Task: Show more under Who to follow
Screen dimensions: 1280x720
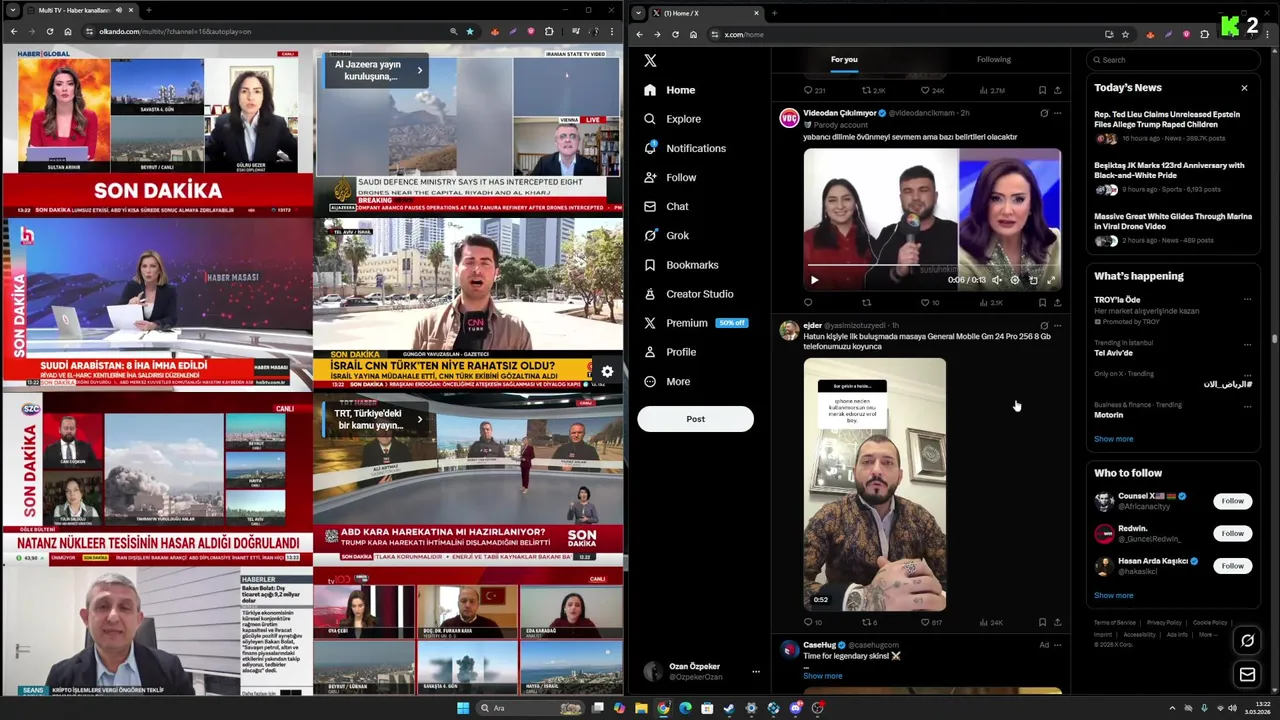Action: [x=1113, y=595]
